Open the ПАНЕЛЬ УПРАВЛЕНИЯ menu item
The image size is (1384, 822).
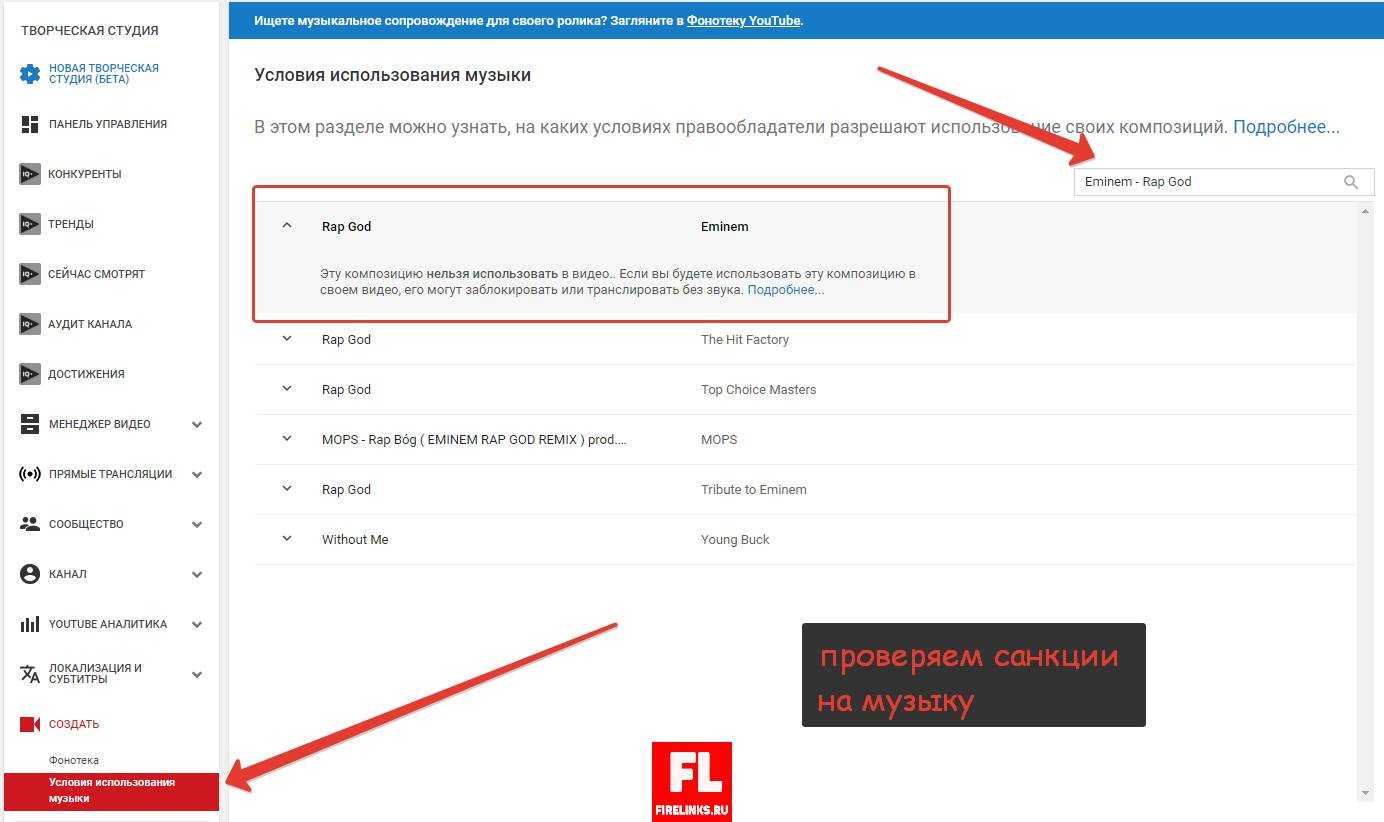108,124
